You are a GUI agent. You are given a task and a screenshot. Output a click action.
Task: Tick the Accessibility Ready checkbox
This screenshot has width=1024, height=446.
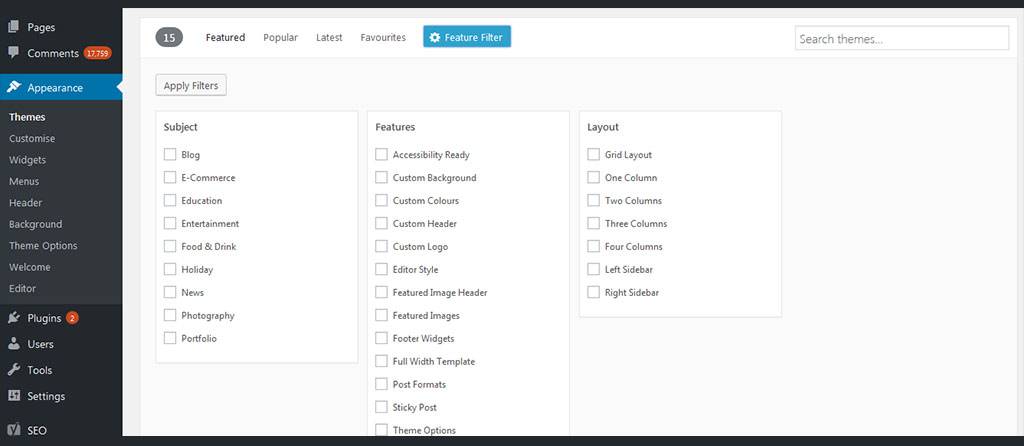coord(381,154)
